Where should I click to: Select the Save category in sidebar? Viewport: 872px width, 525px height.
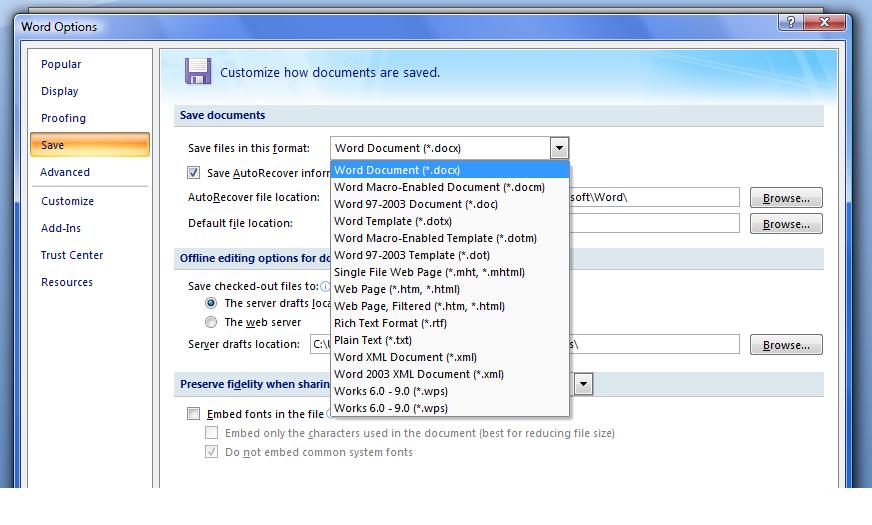pos(90,145)
